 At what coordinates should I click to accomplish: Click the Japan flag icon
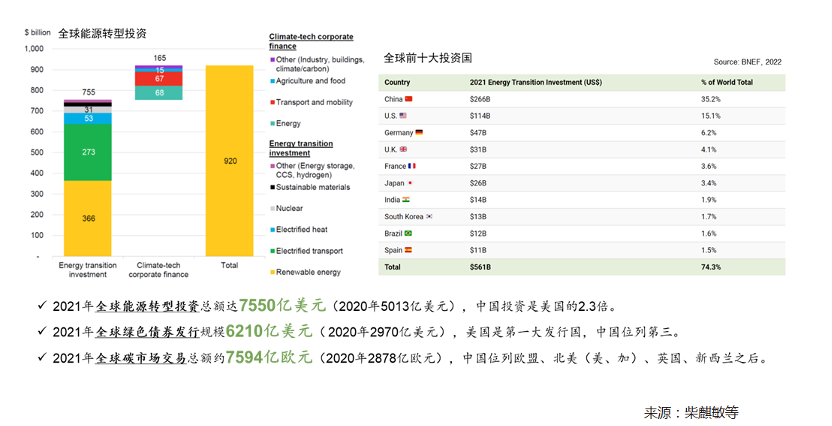pos(409,183)
